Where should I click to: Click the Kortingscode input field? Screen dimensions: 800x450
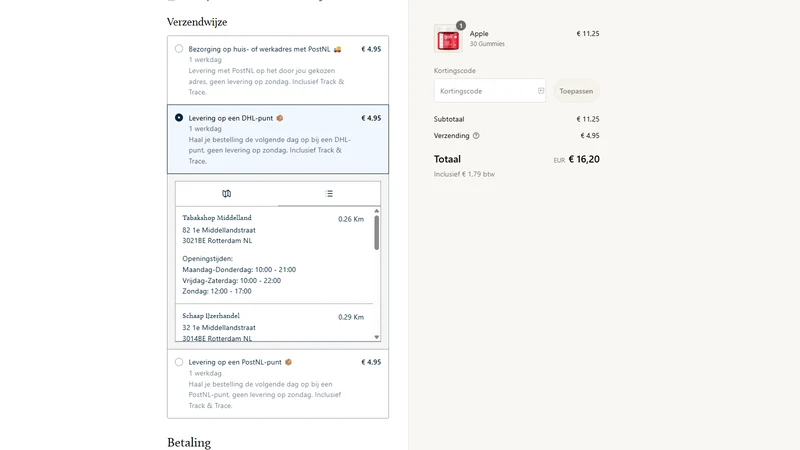(489, 91)
